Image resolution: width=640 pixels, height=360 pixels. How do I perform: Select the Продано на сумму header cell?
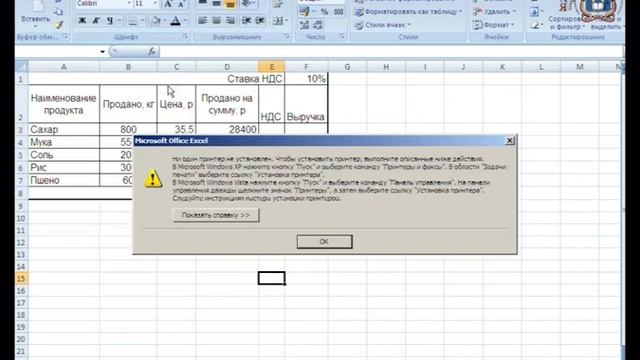(227, 104)
